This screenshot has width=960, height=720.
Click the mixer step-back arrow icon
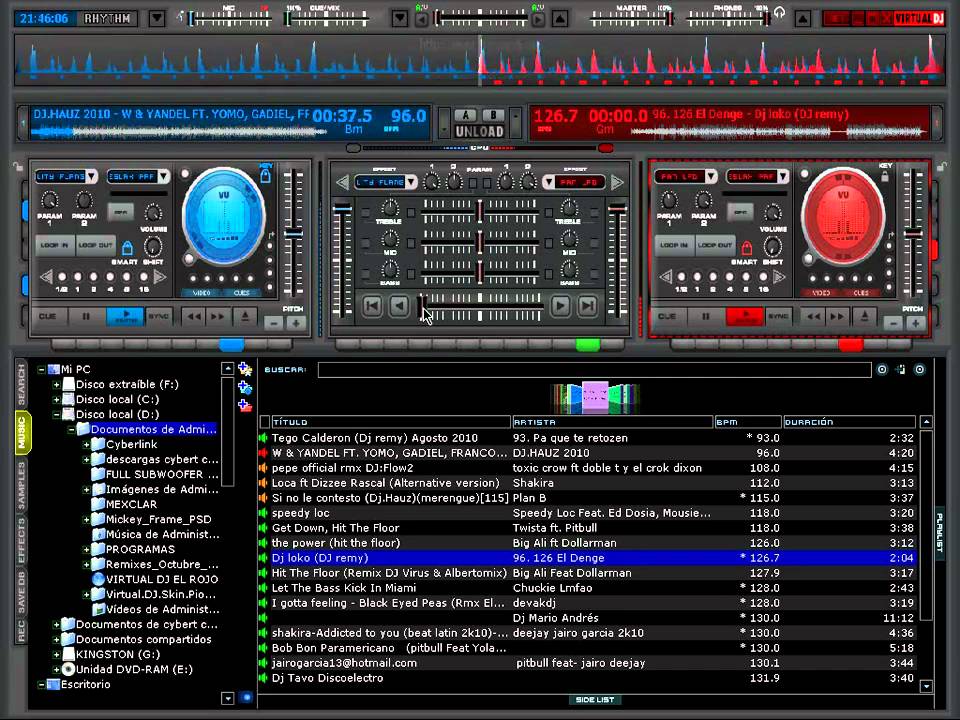399,305
